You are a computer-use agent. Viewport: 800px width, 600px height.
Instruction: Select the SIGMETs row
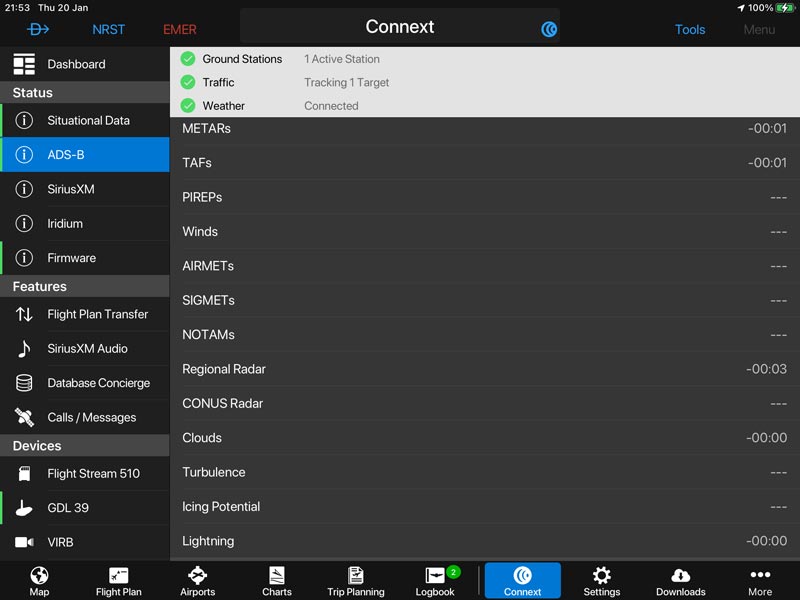pos(485,300)
